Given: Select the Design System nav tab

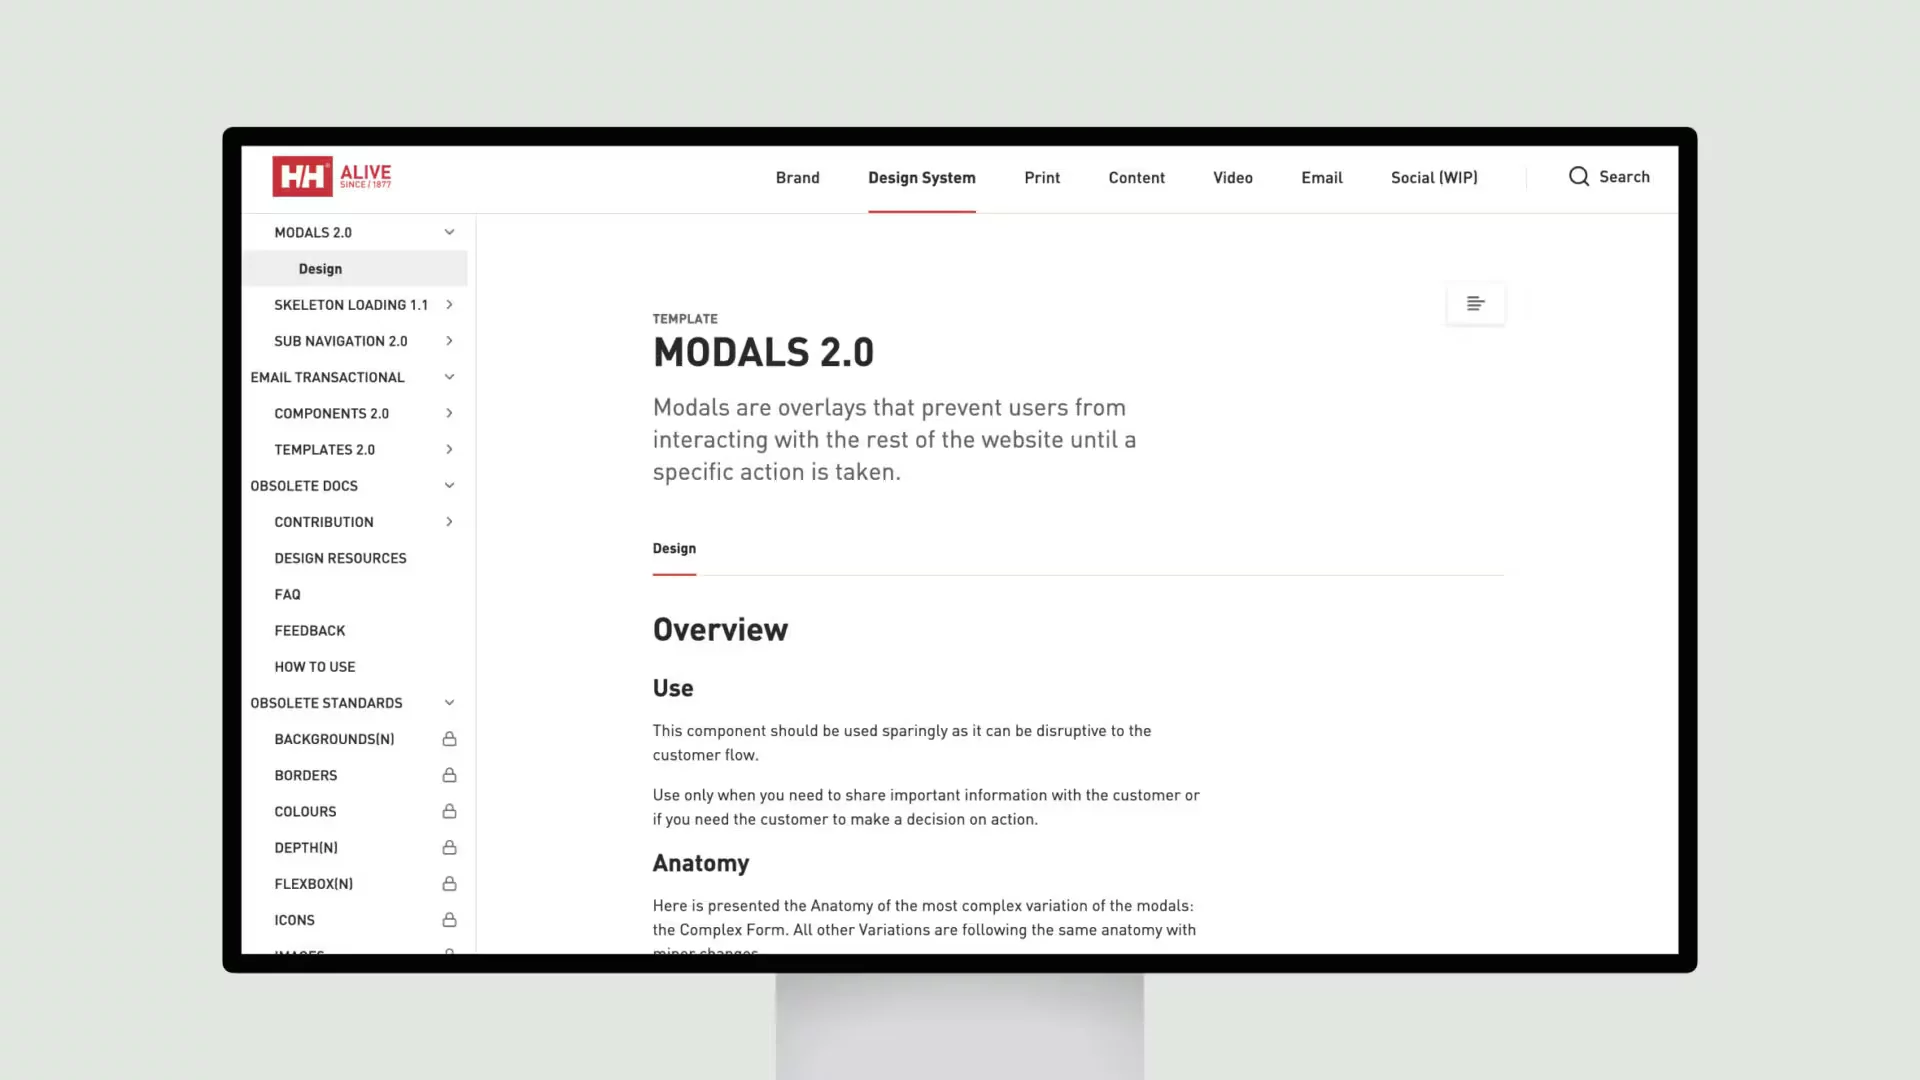Looking at the screenshot, I should pos(922,177).
